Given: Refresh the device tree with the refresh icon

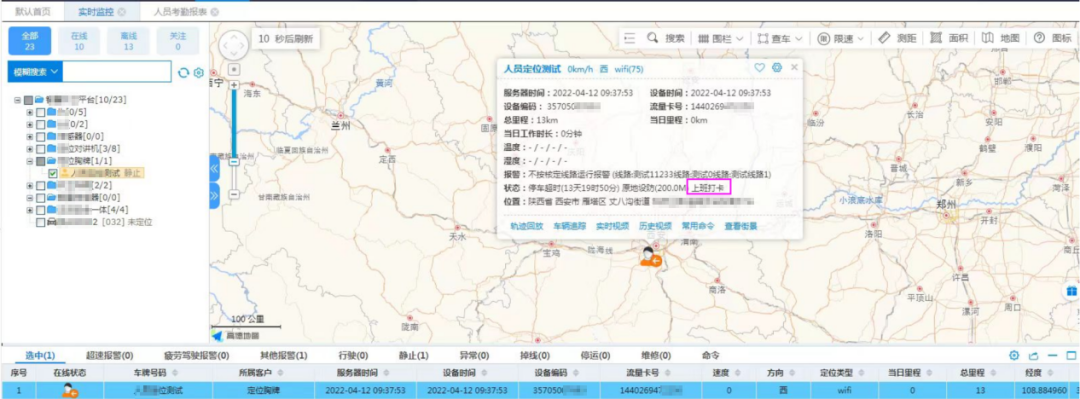Looking at the screenshot, I should coord(183,72).
